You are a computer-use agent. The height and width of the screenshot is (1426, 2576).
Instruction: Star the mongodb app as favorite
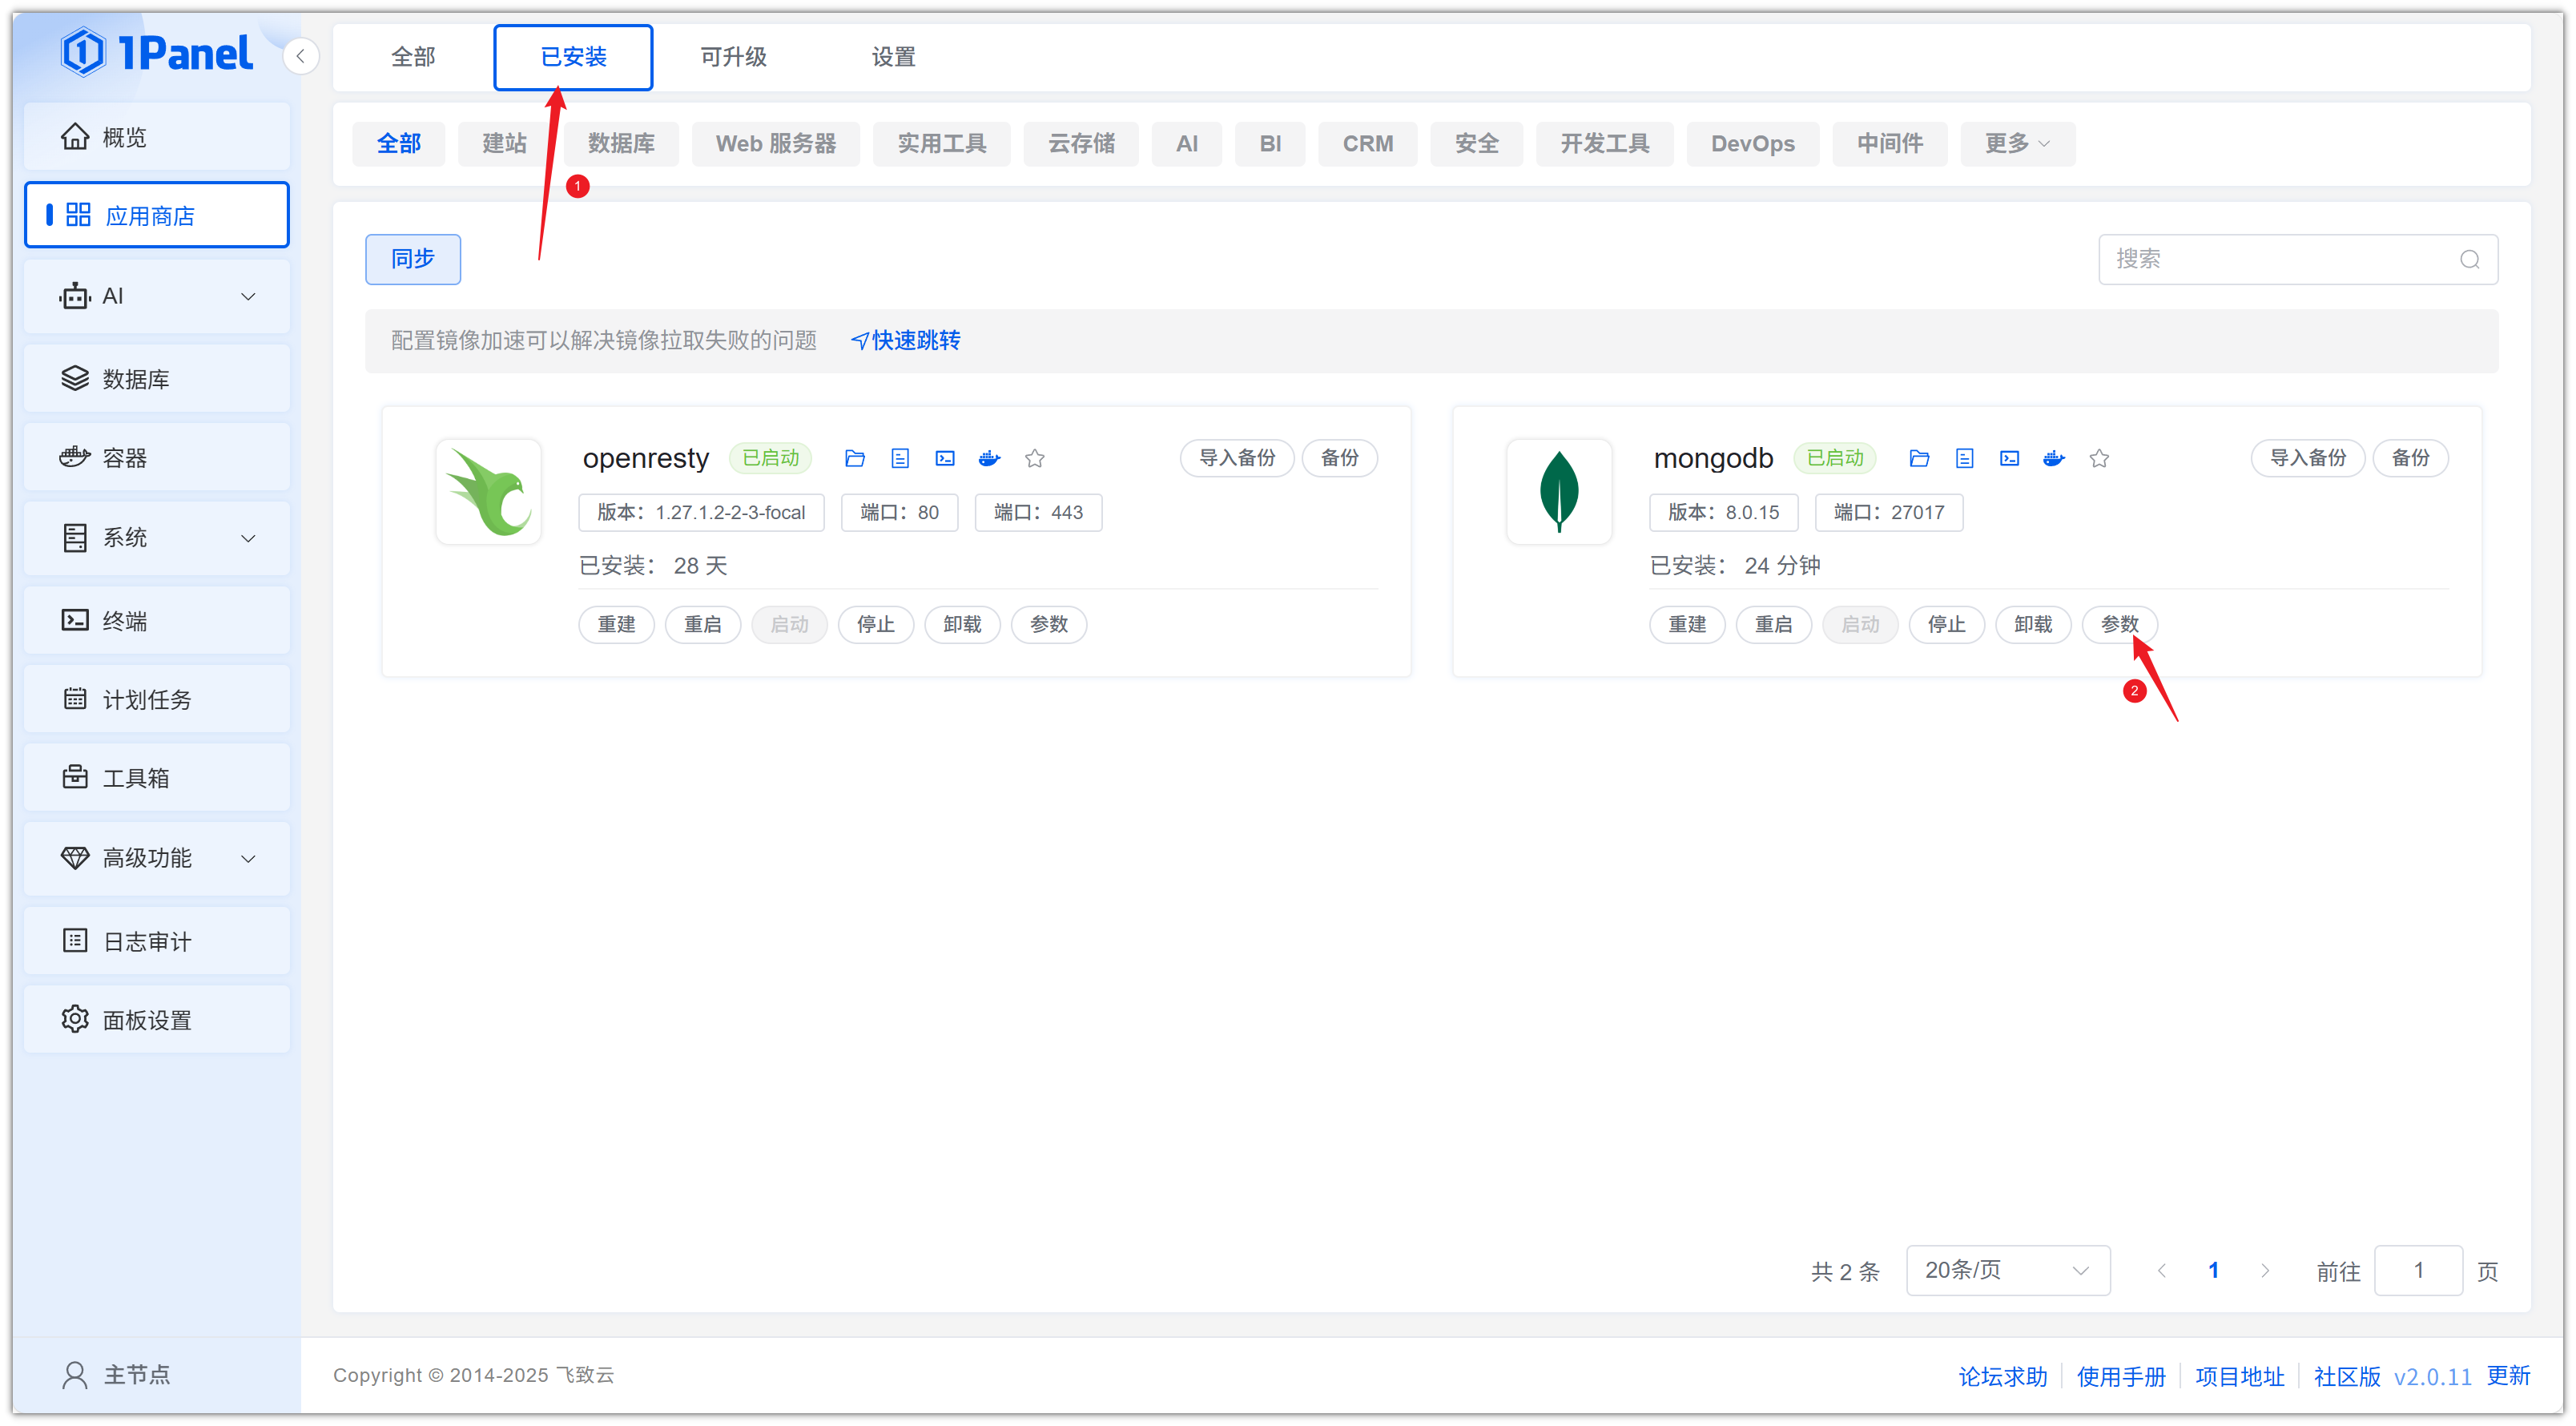(x=2098, y=458)
